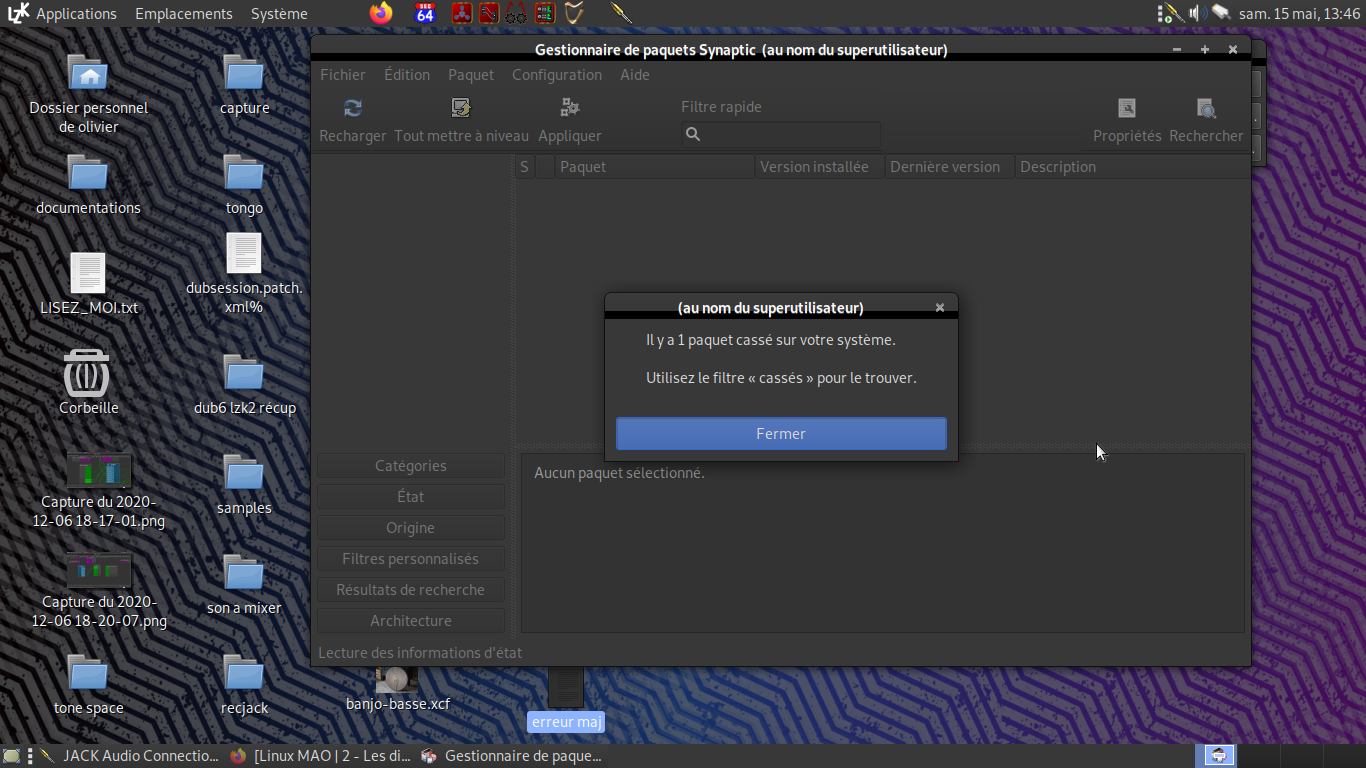Open the Paquet menu

tap(471, 75)
